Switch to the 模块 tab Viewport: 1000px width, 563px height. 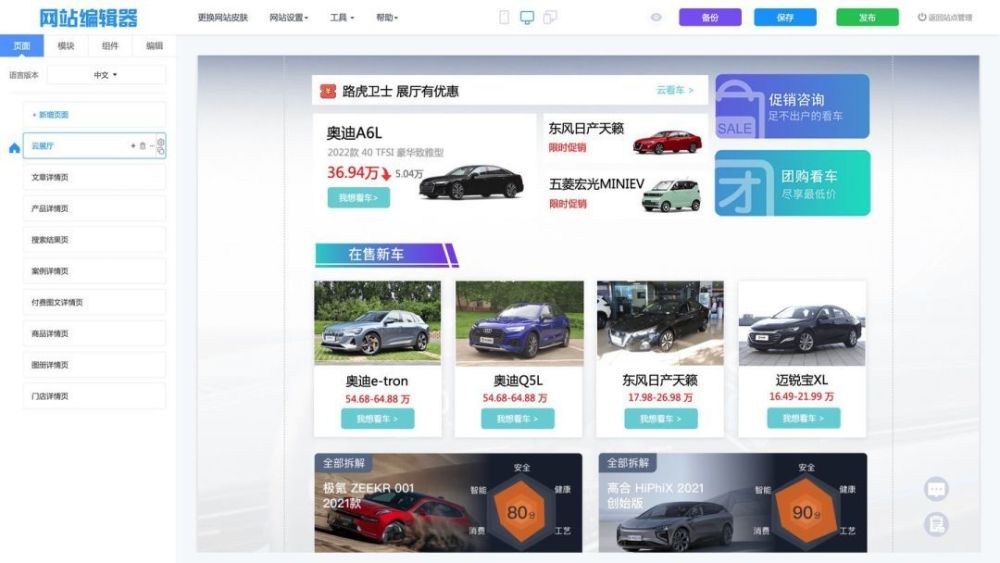point(66,45)
